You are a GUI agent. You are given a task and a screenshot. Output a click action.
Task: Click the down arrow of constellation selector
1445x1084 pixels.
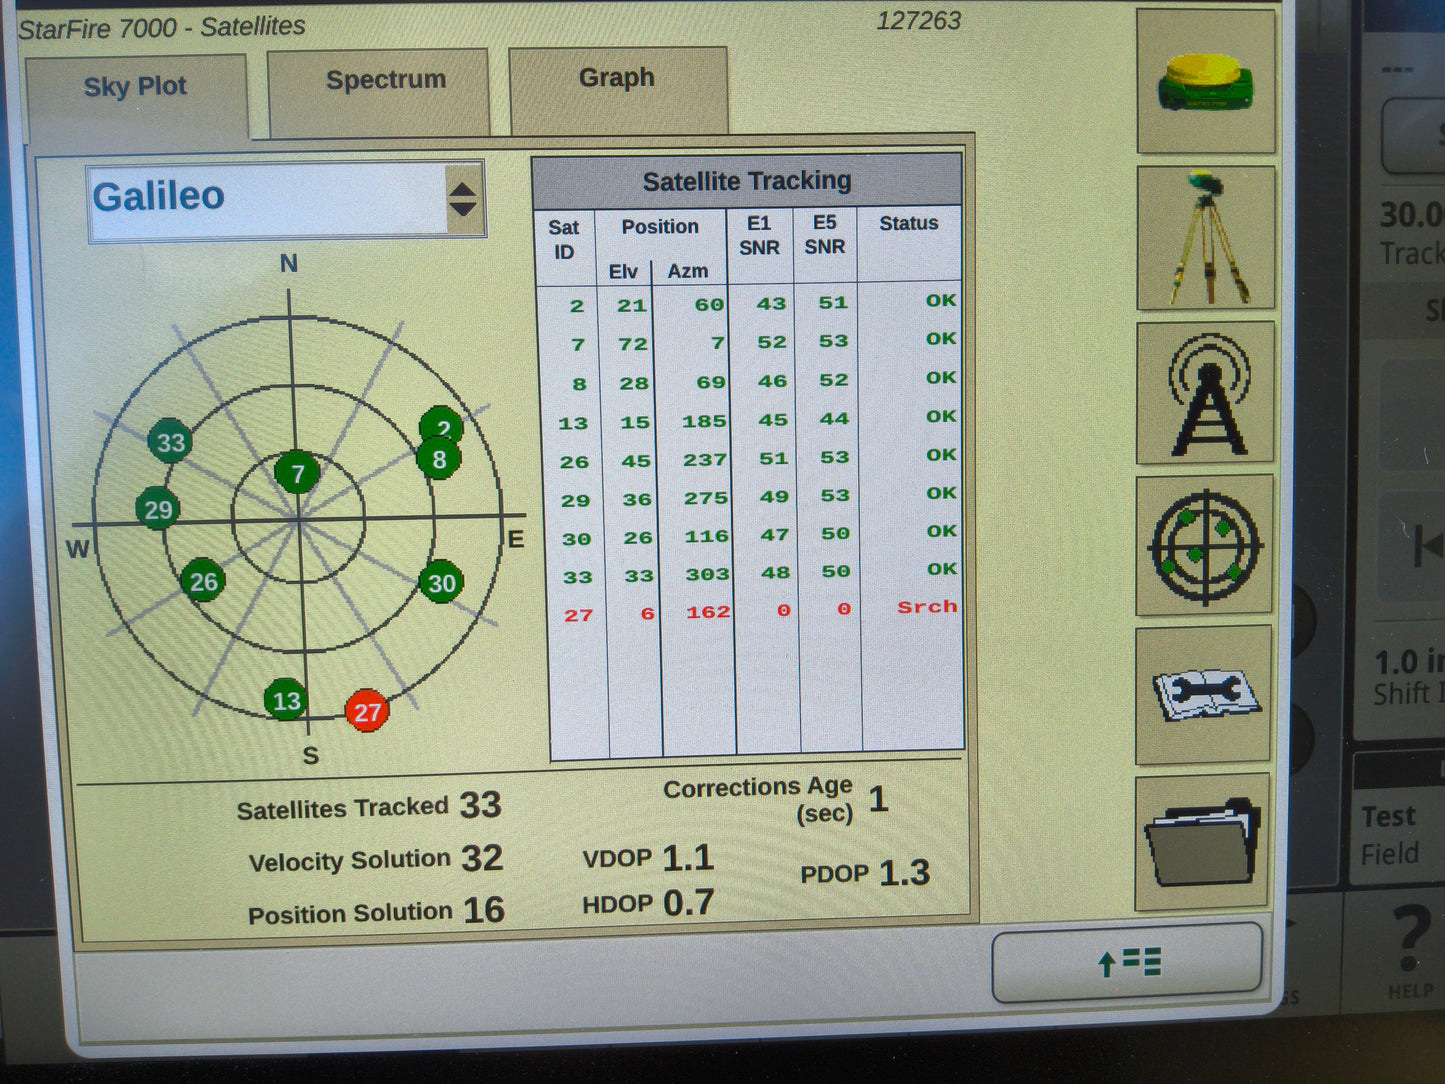coord(463,207)
